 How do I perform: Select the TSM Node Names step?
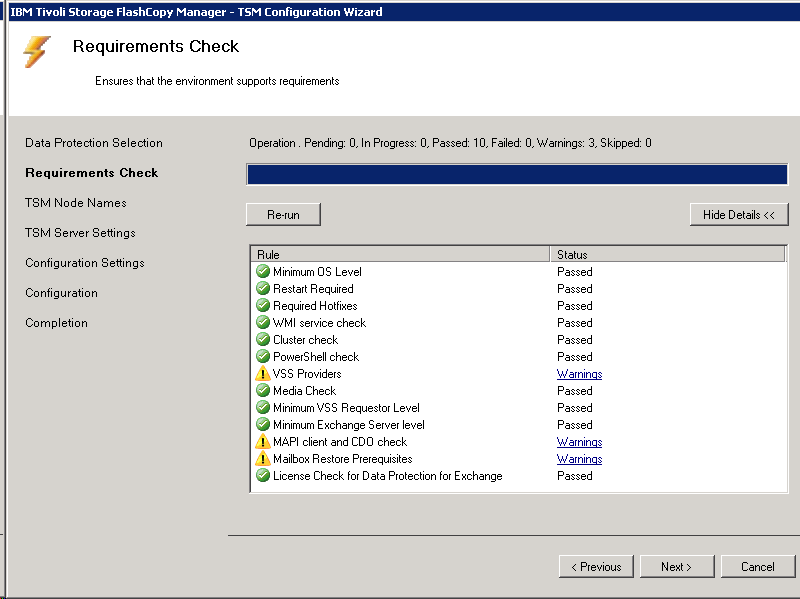[76, 203]
